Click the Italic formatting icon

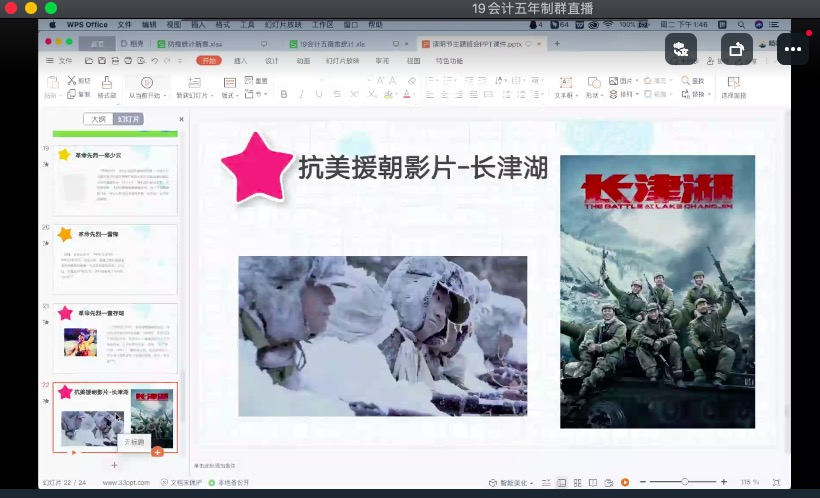(x=300, y=94)
